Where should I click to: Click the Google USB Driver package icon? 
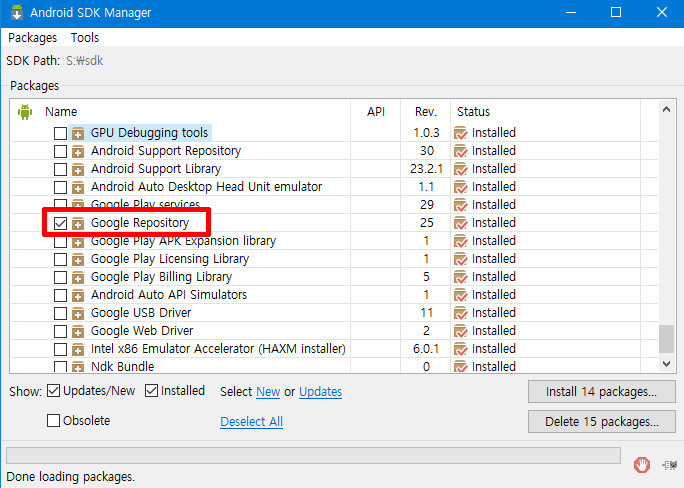click(x=78, y=314)
